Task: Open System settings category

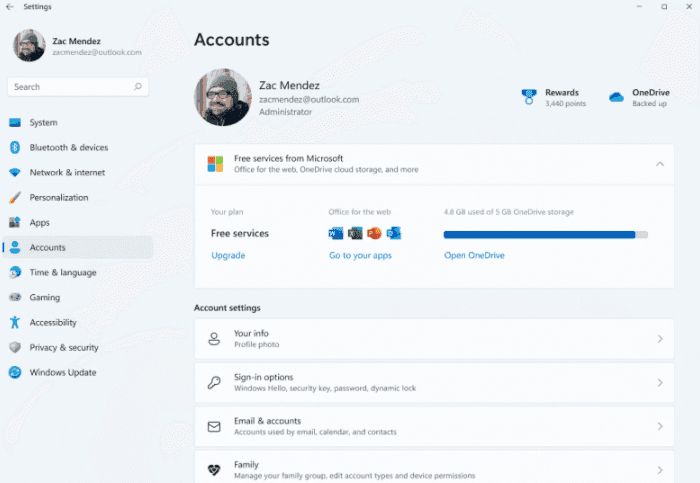Action: coord(78,122)
